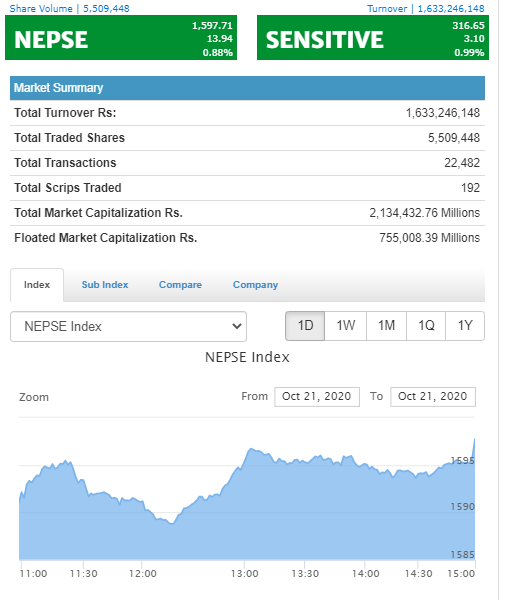The image size is (507, 600).
Task: Click the Market Summary header
Action: click(x=247, y=88)
